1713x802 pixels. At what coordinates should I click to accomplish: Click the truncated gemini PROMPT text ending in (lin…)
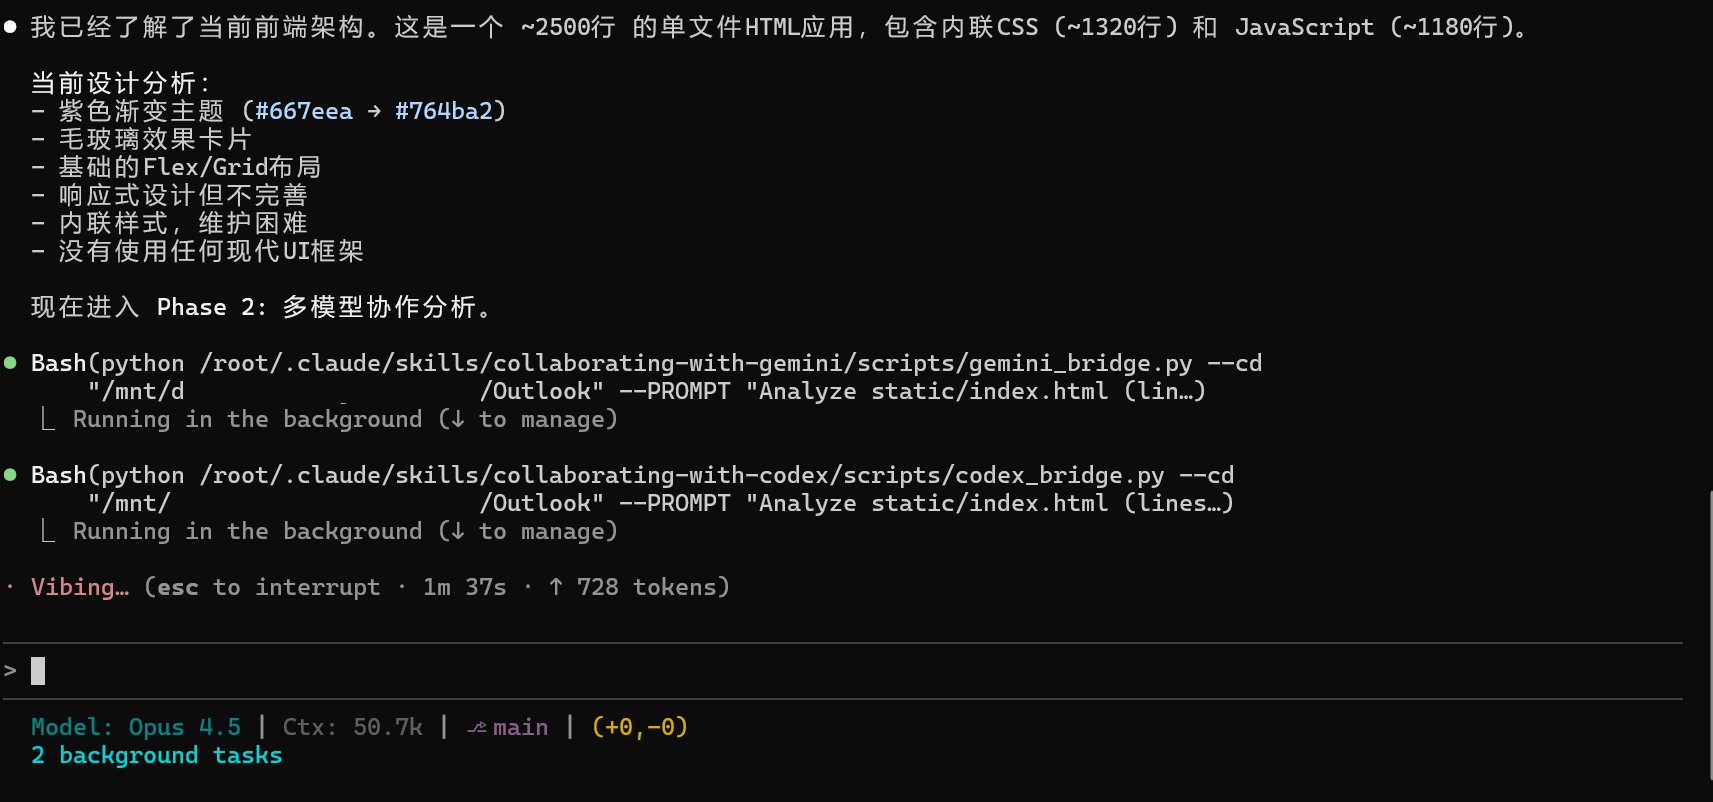[976, 392]
